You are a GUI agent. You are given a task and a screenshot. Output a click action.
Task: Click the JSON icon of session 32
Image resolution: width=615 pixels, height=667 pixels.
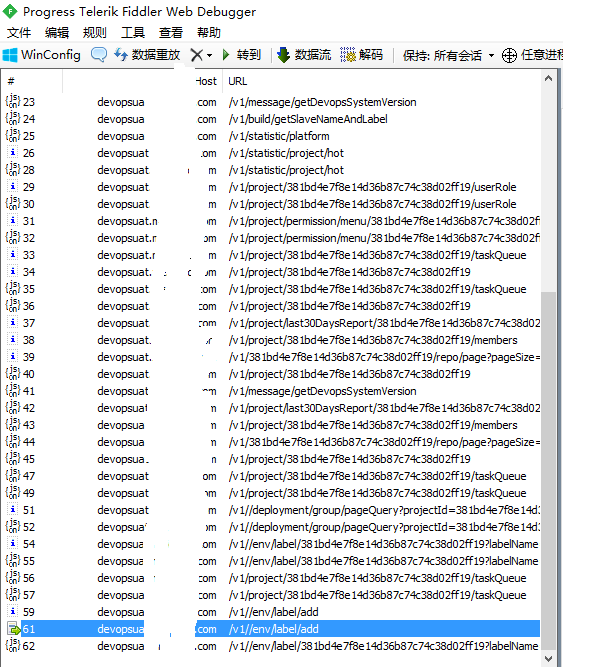(x=13, y=237)
